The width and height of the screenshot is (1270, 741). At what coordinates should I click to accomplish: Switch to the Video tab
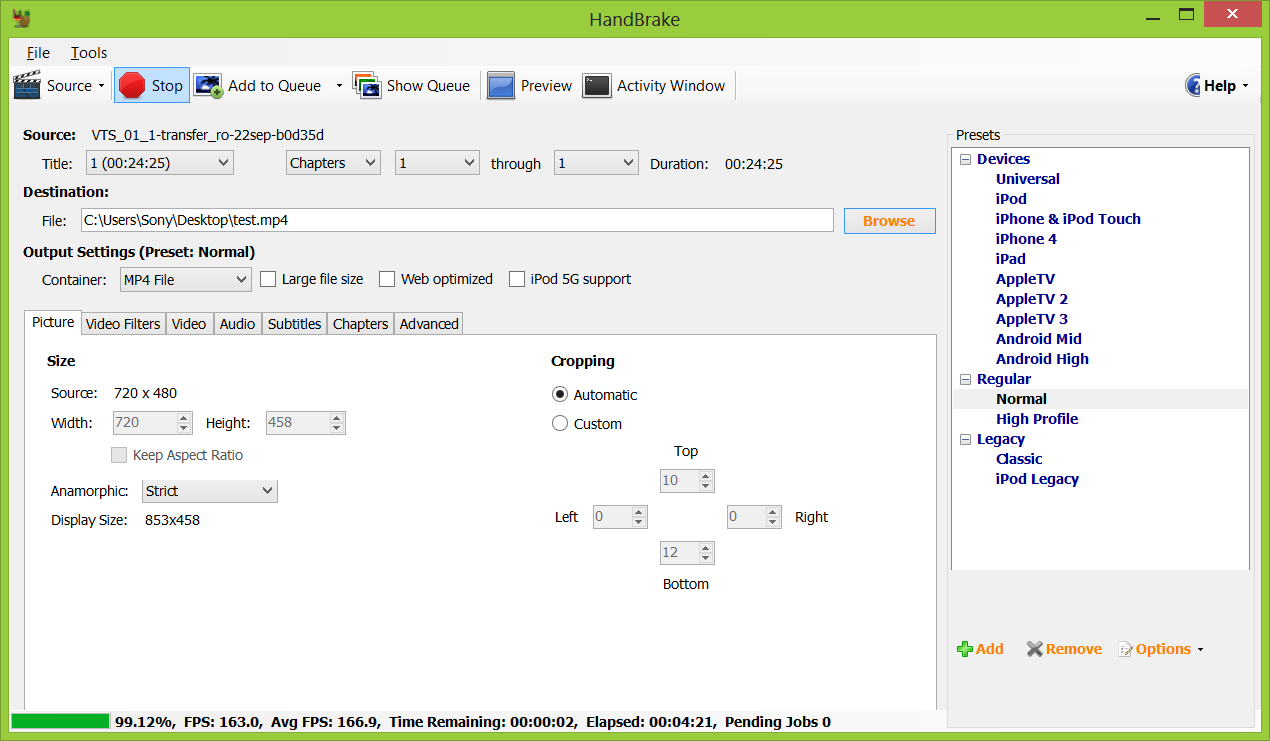pyautogui.click(x=189, y=324)
